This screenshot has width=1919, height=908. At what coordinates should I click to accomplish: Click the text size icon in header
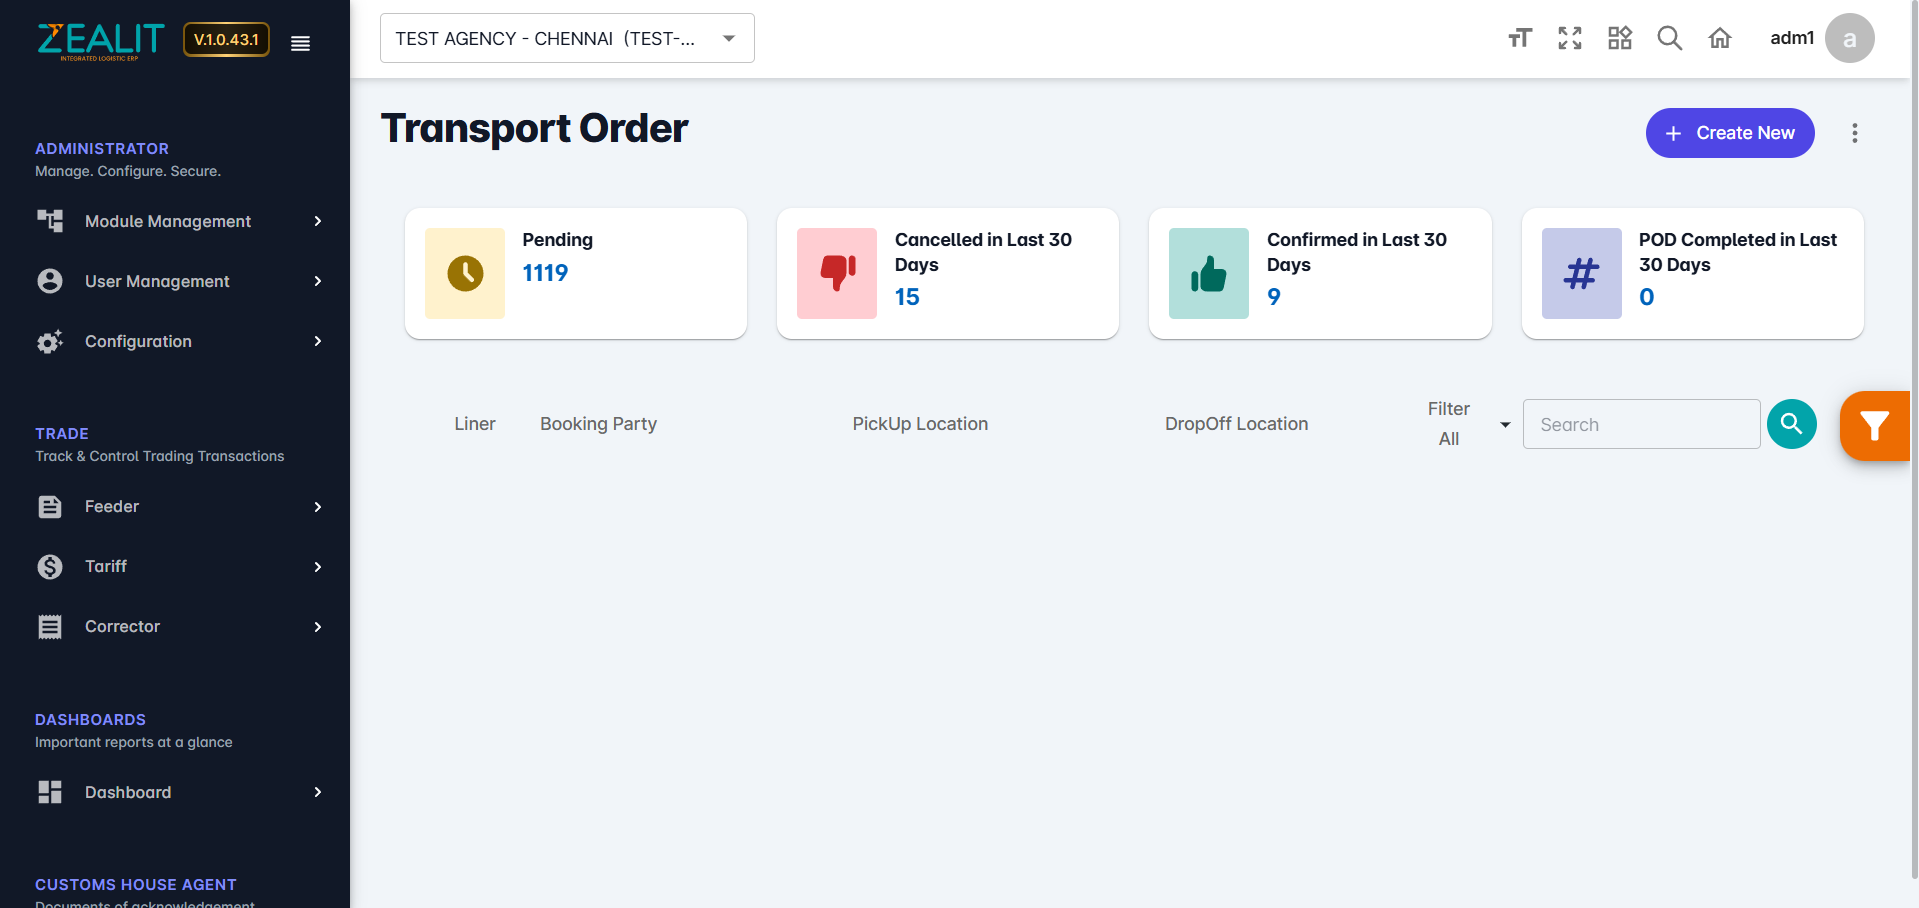tap(1520, 38)
